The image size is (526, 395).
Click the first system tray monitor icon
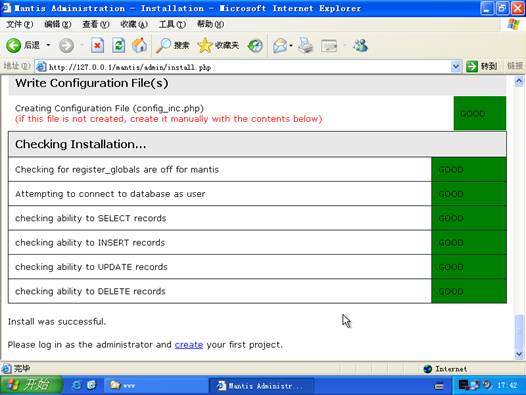pyautogui.click(x=463, y=385)
